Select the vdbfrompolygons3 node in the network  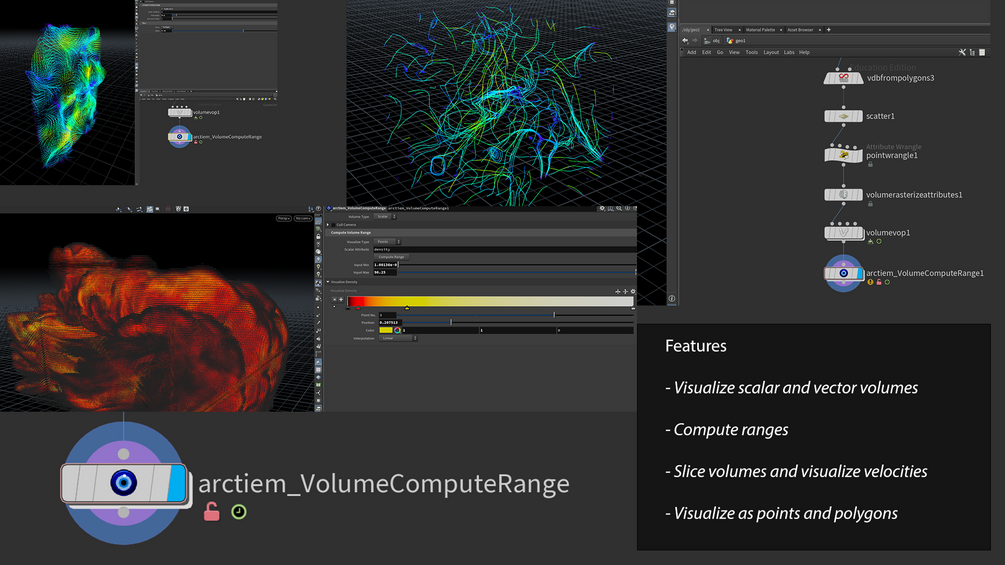coord(843,78)
